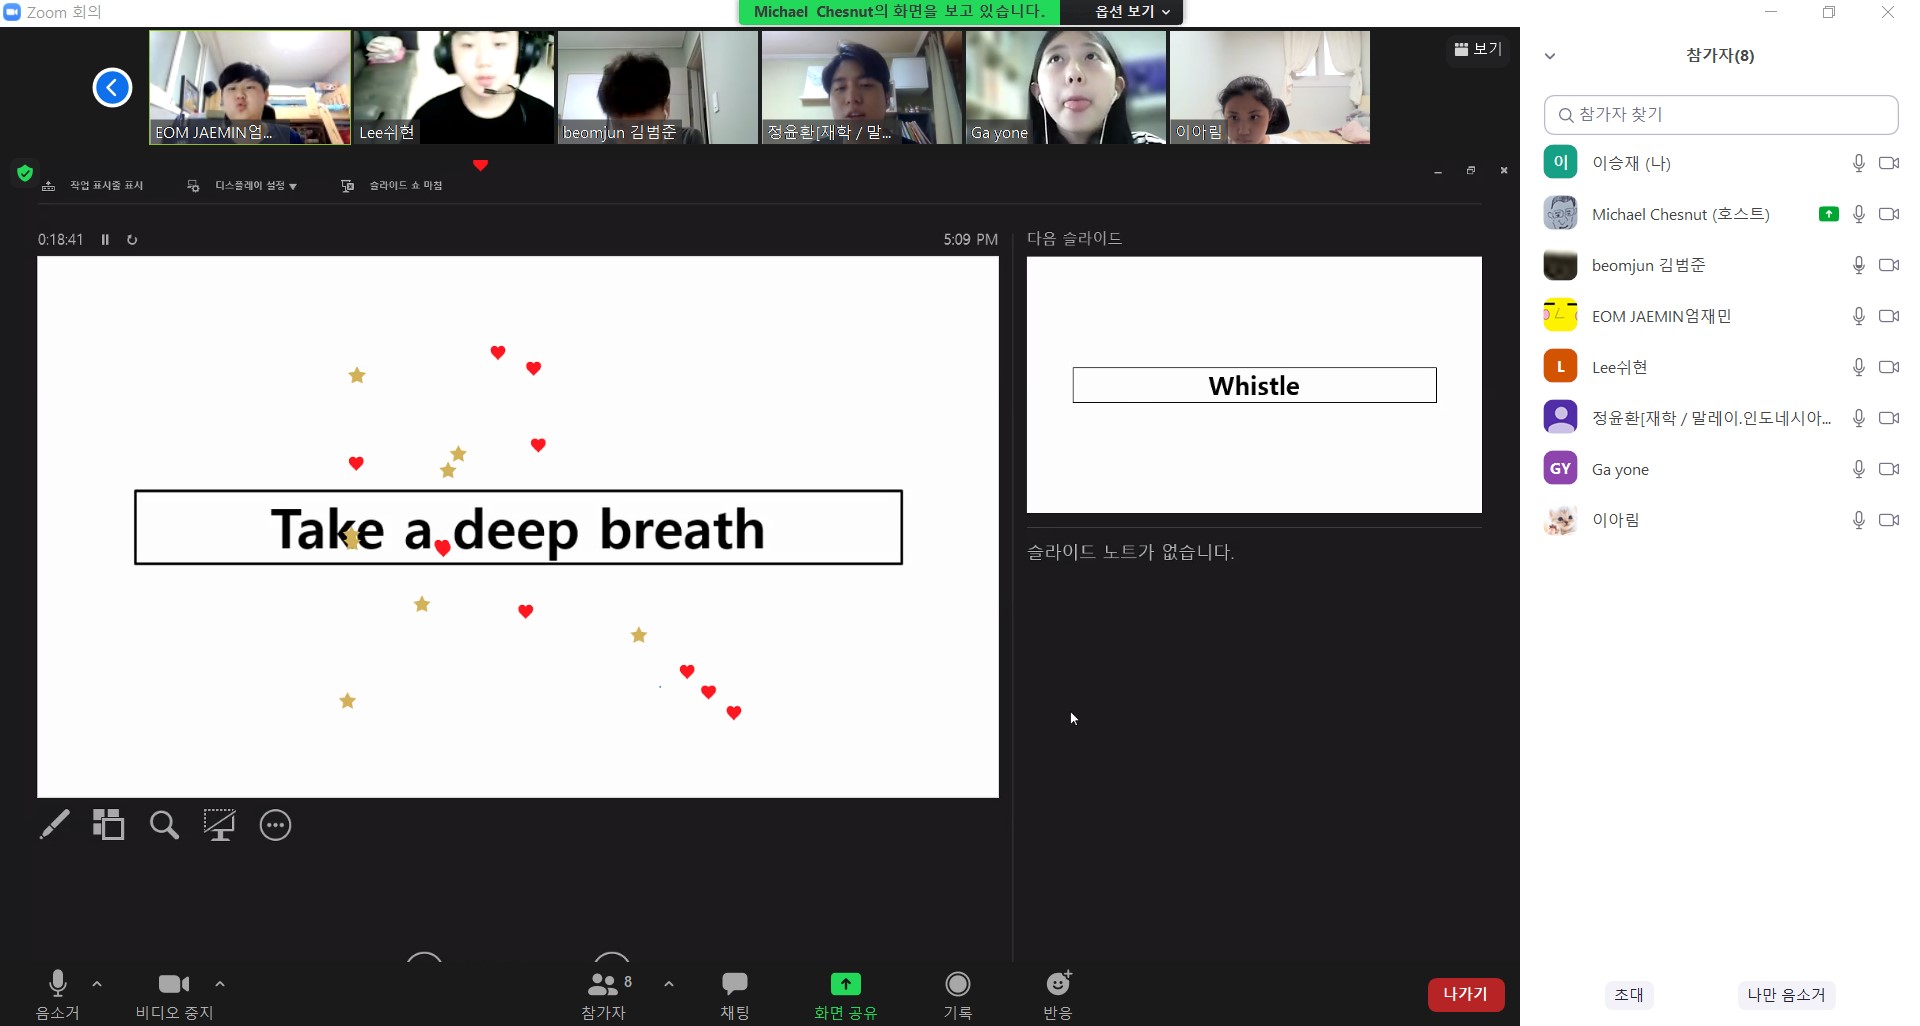Click the green share screen (화면 공유) icon
The image size is (1920, 1026).
coord(845,985)
